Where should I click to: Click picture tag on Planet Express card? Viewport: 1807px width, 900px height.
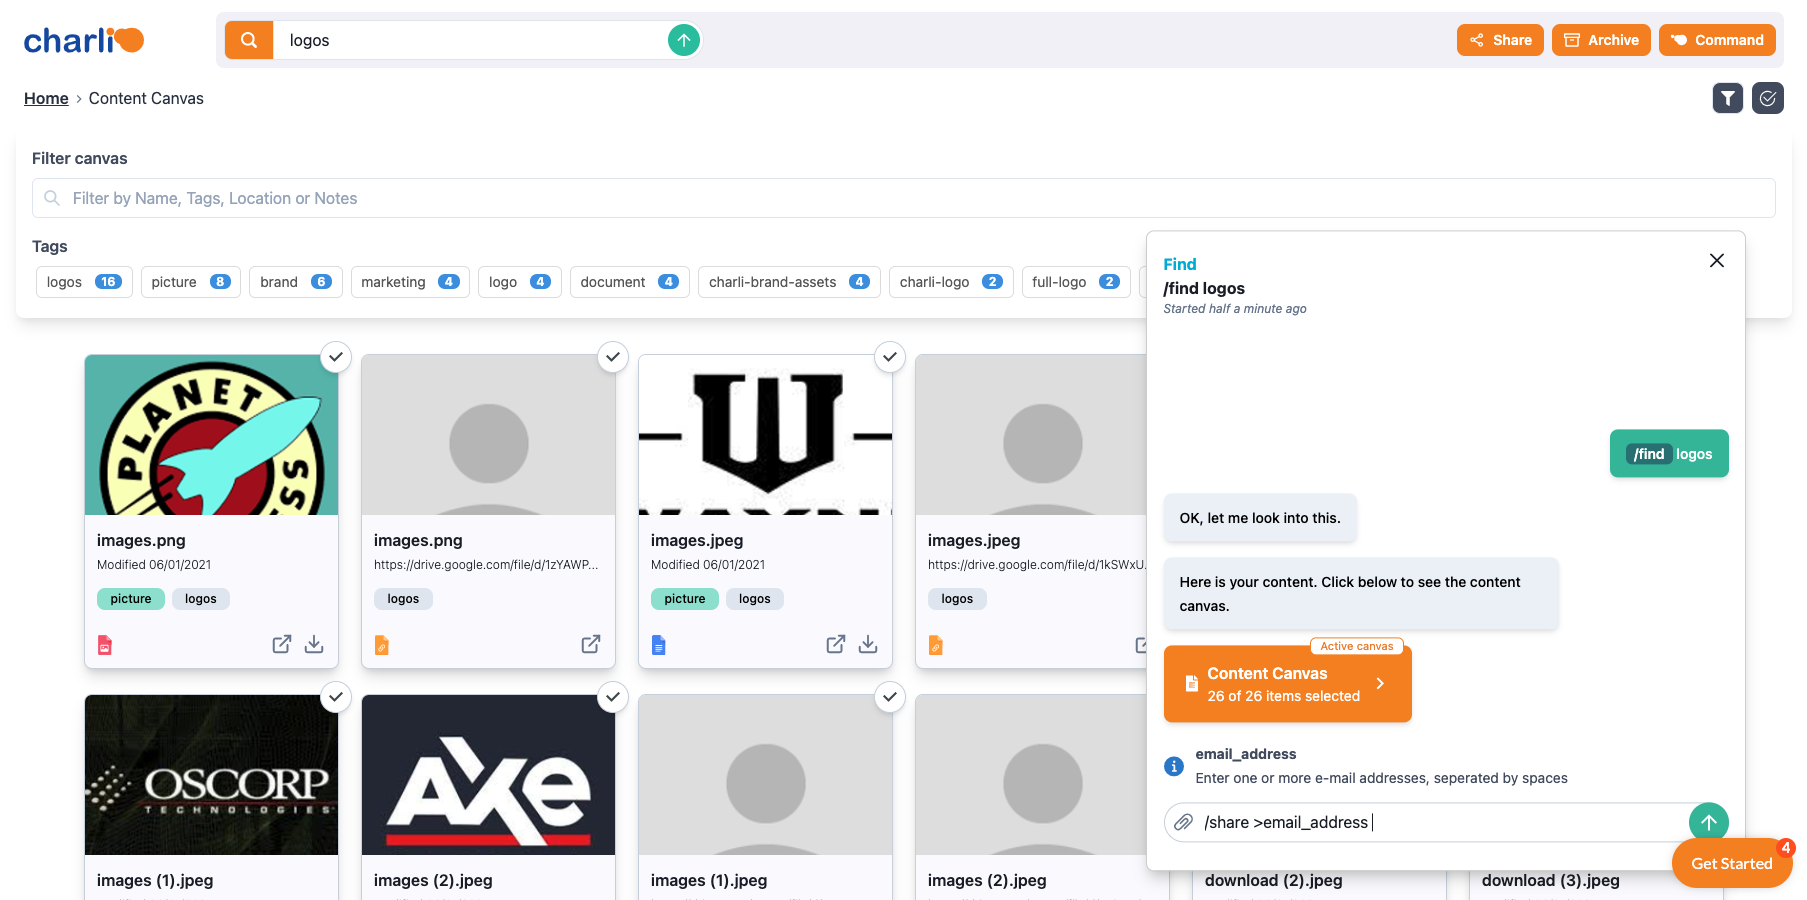(x=131, y=599)
